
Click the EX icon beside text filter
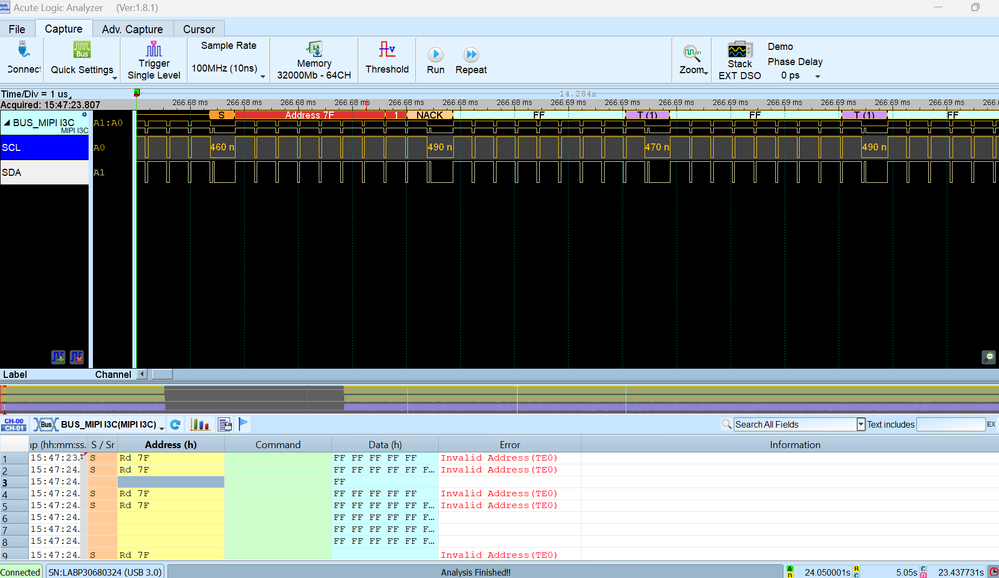(x=991, y=424)
